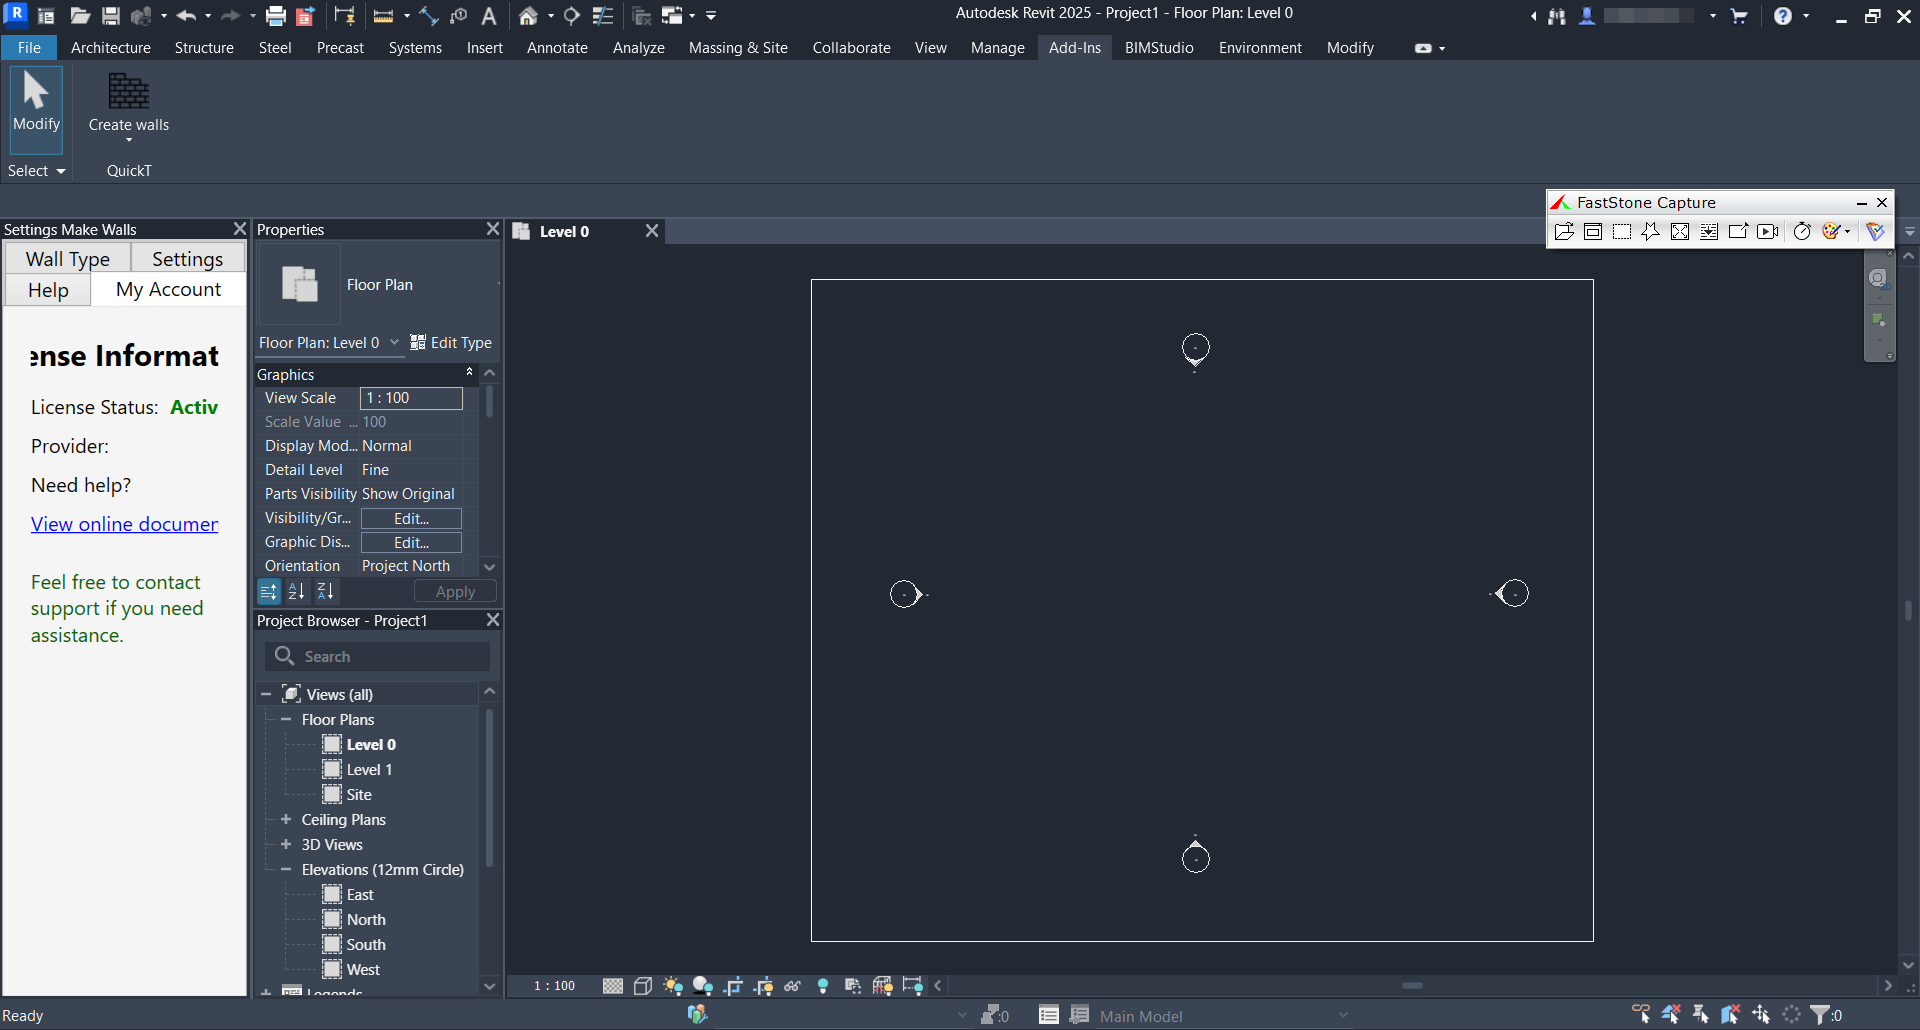Toggle Reveal Hidden Elements lightbulb
The image size is (1920, 1030).
pos(823,986)
